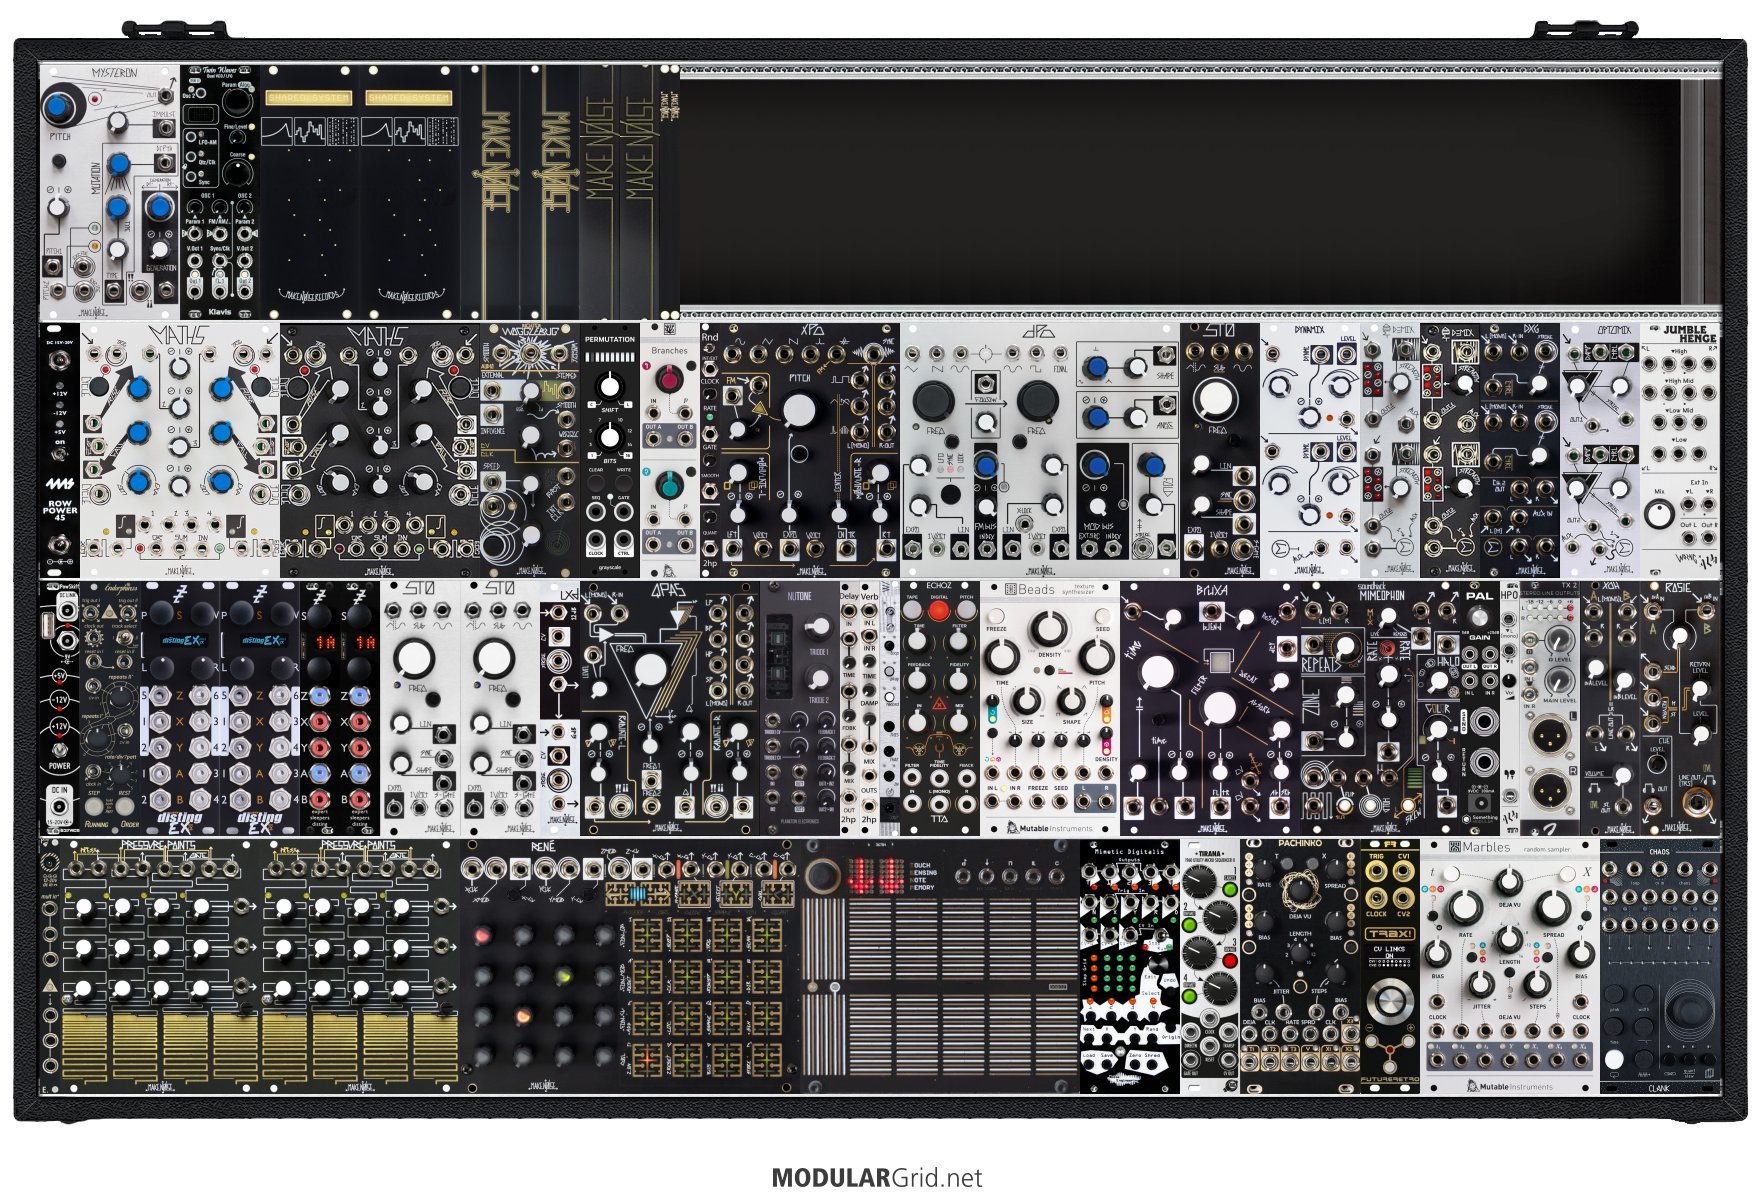
Task: Select the LxD module
Action: pyautogui.click(x=560, y=707)
